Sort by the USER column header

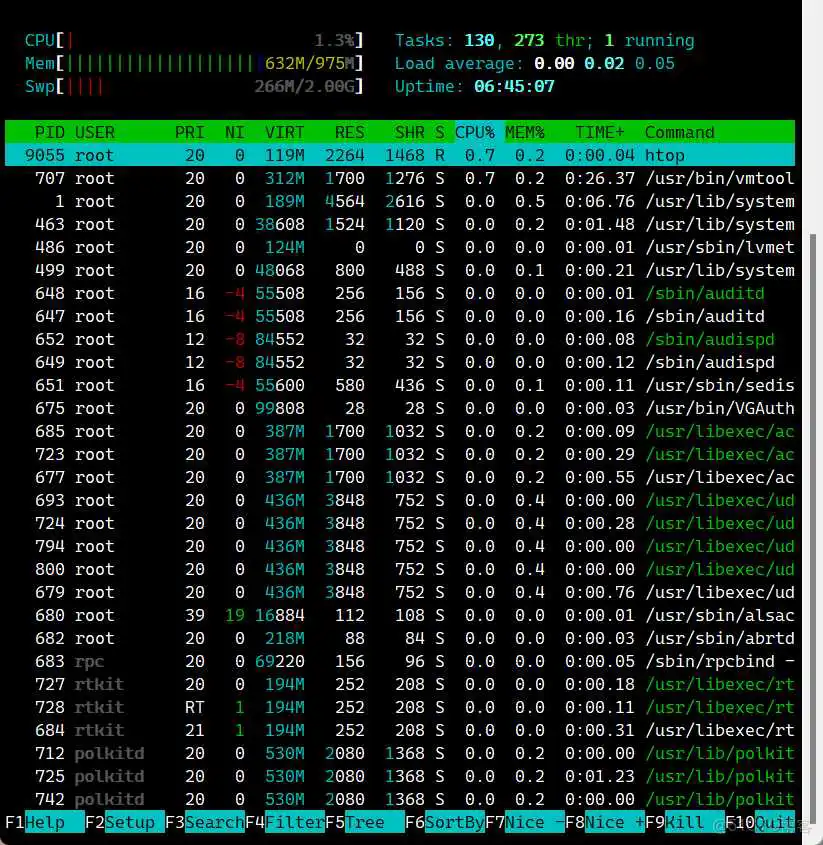[x=96, y=132]
